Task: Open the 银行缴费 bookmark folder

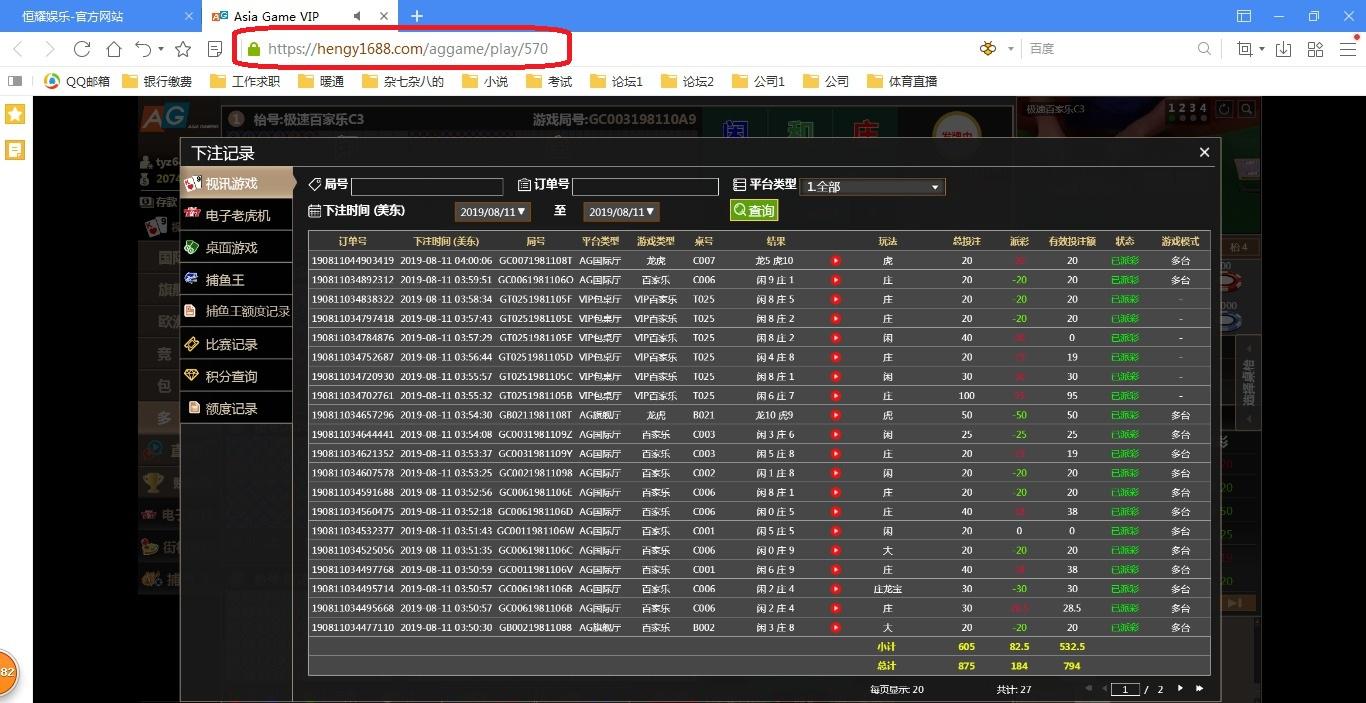Action: click(157, 81)
